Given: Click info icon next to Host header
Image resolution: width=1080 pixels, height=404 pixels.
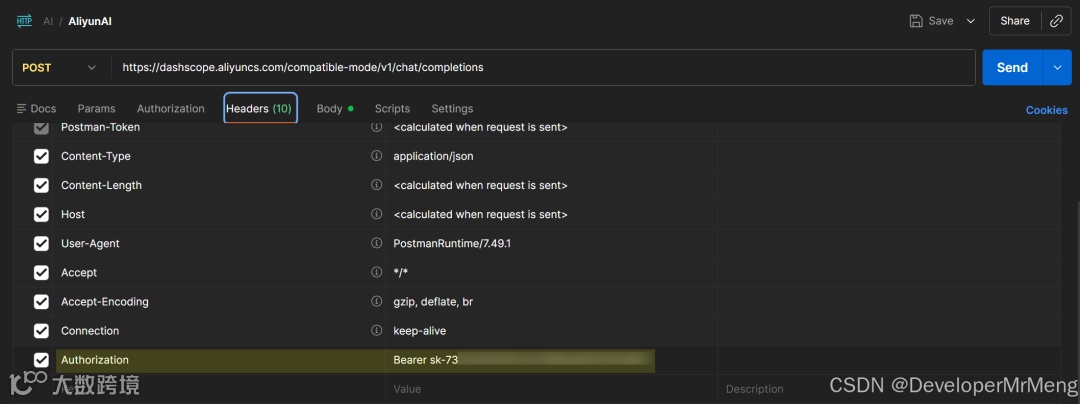Looking at the screenshot, I should tap(377, 214).
